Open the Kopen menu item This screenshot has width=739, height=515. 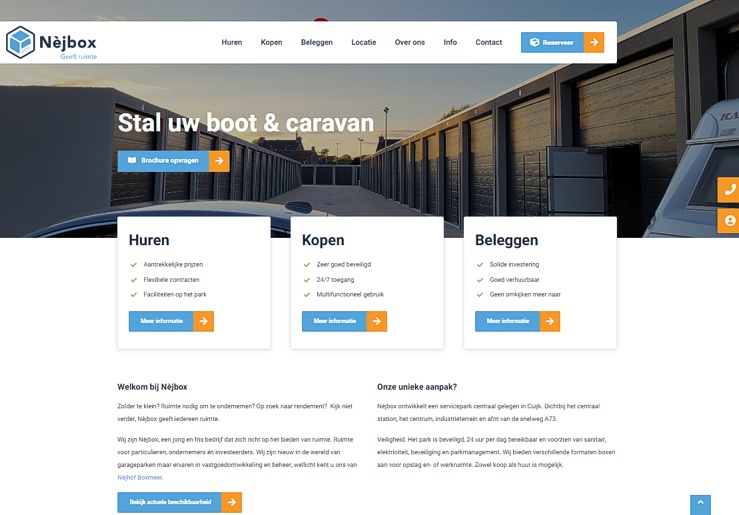point(271,42)
